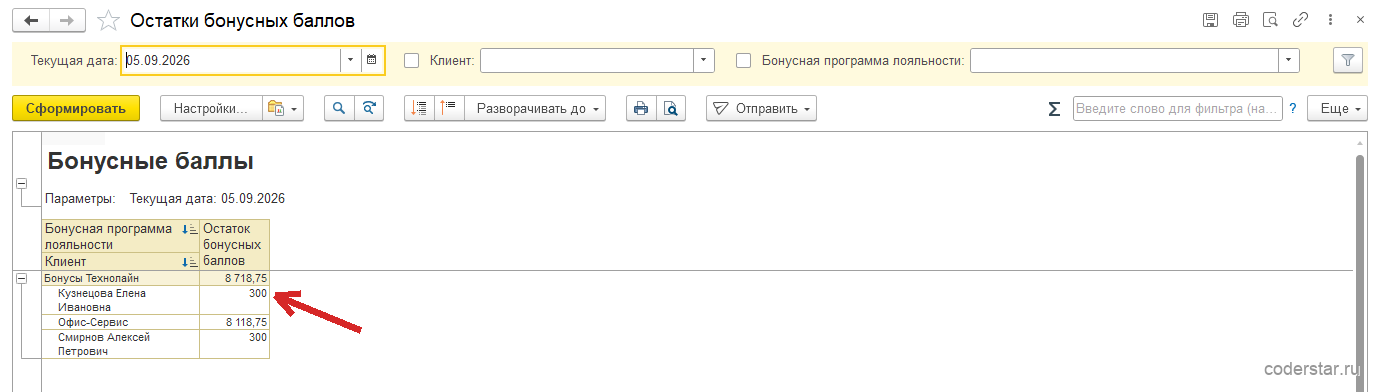Open the Еще menu

tap(1337, 109)
